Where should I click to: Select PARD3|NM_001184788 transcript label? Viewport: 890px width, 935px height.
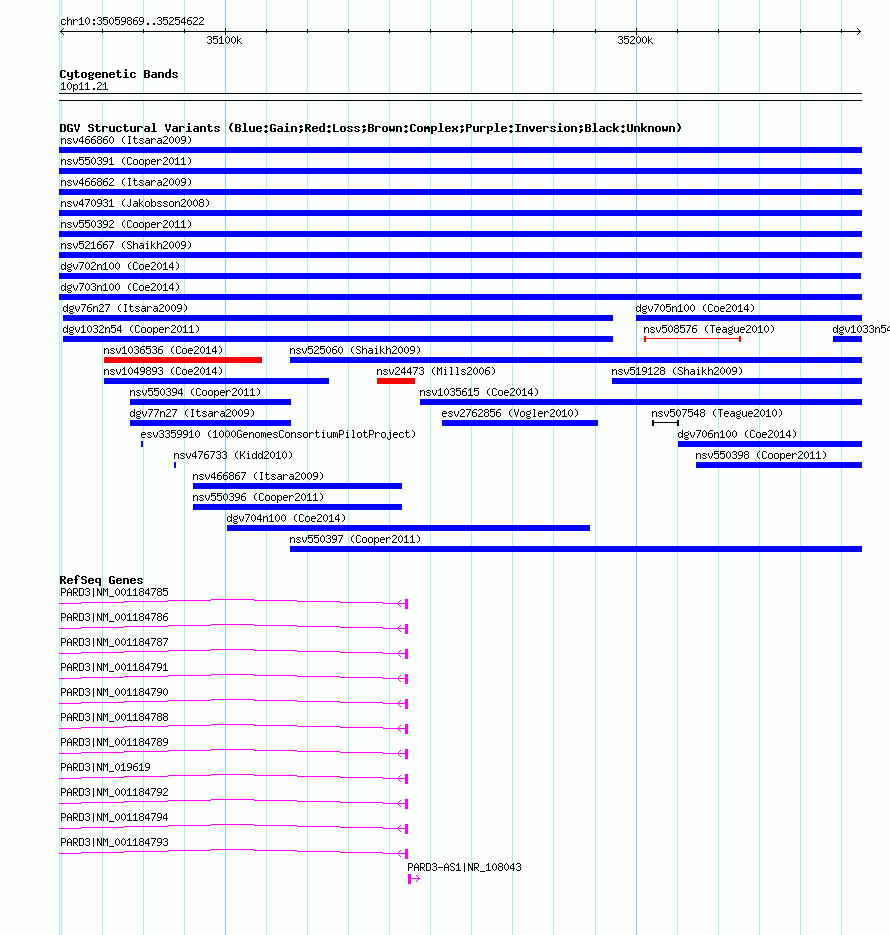(x=114, y=717)
